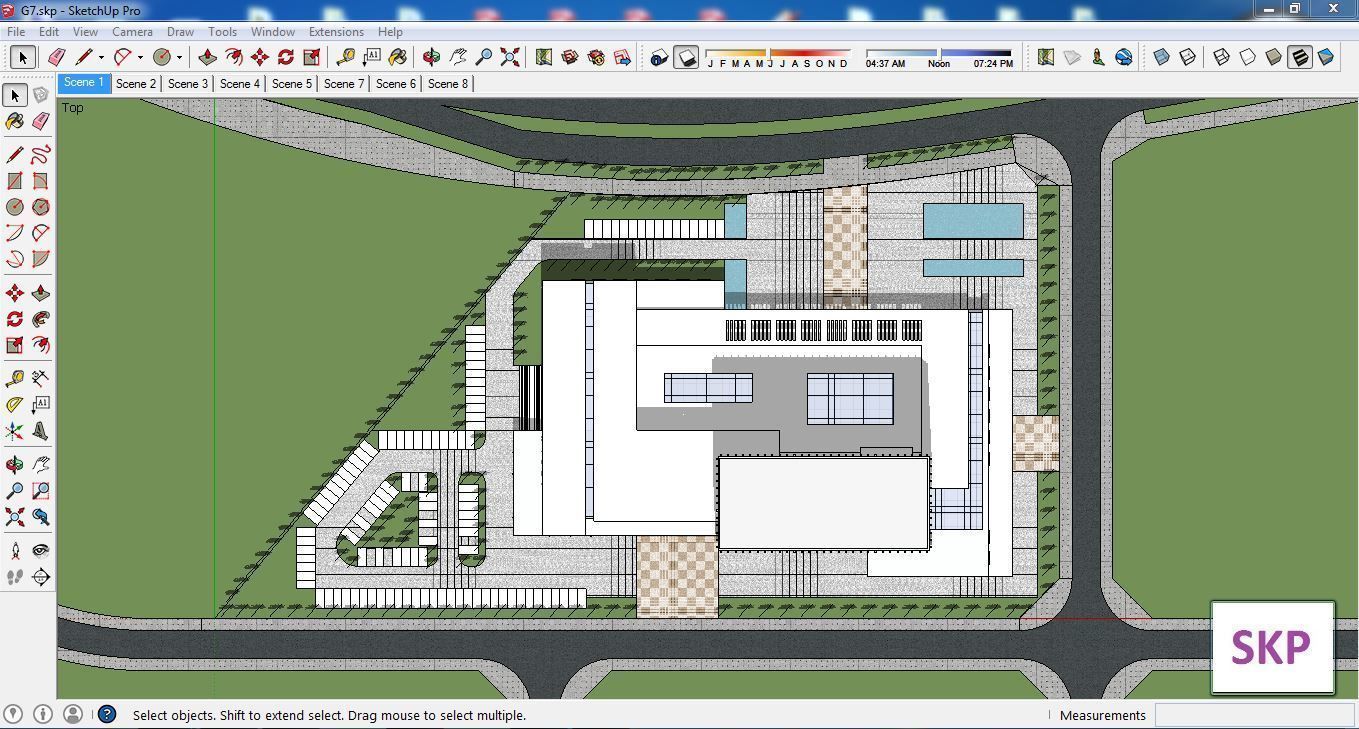Choose the Offset tool in top toolbar
1359x729 pixels.
[234, 57]
